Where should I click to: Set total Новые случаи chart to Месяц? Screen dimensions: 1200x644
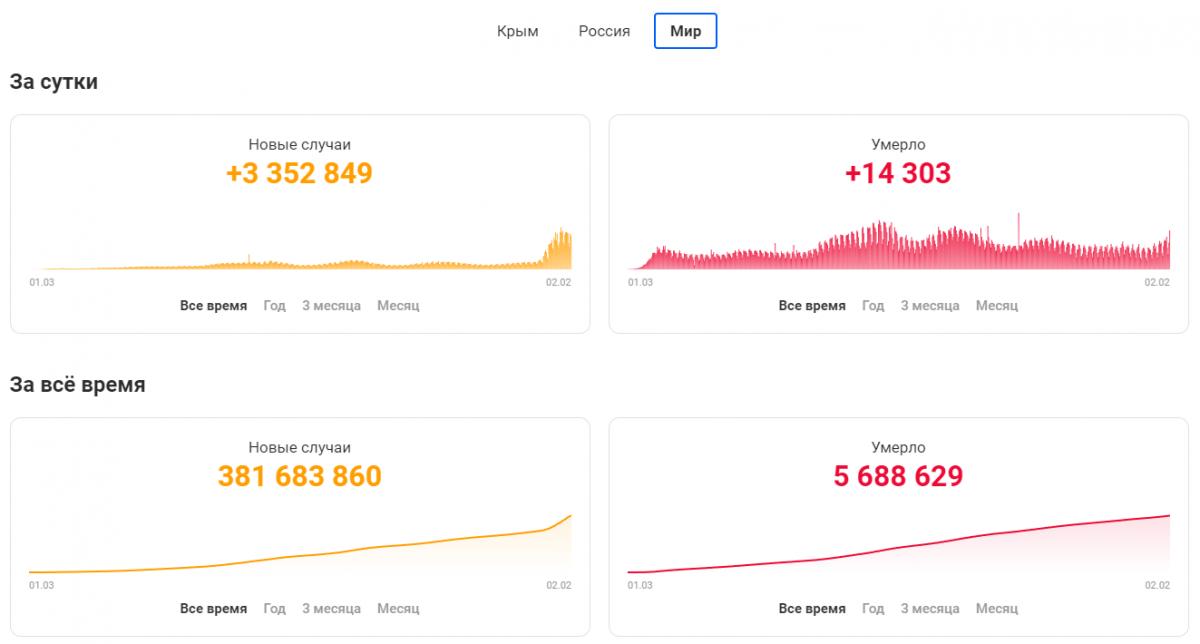pyautogui.click(x=398, y=609)
